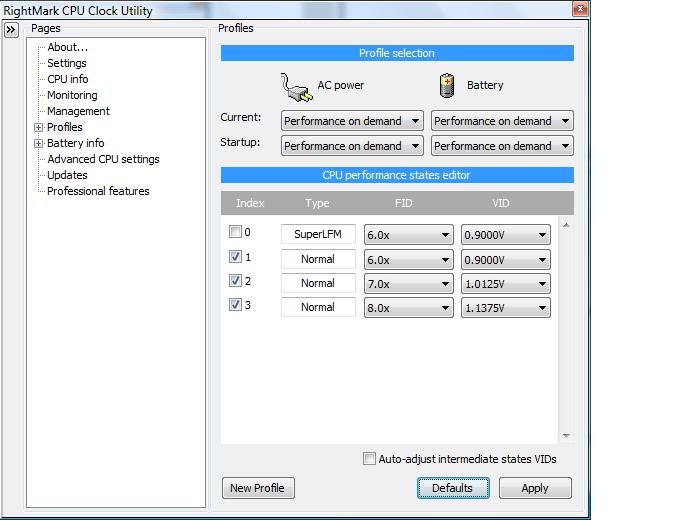The height and width of the screenshot is (520, 683).
Task: Go to the Management page
Action: (78, 111)
